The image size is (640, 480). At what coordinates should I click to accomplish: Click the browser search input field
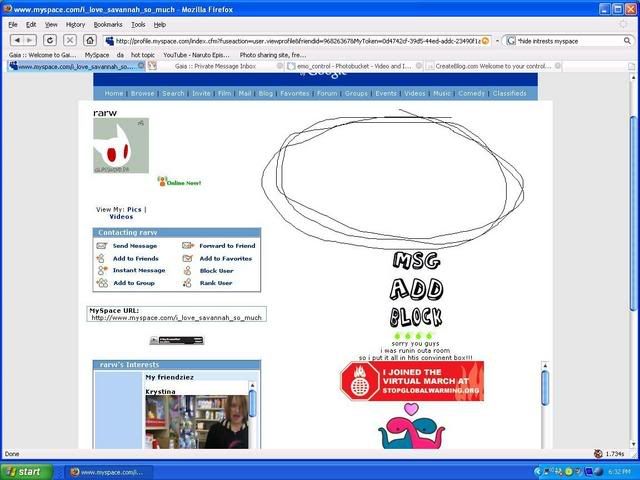[x=569, y=41]
